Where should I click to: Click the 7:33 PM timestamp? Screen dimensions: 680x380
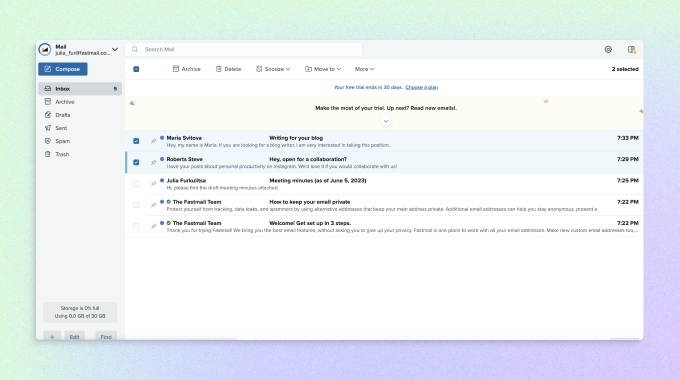[x=628, y=138]
